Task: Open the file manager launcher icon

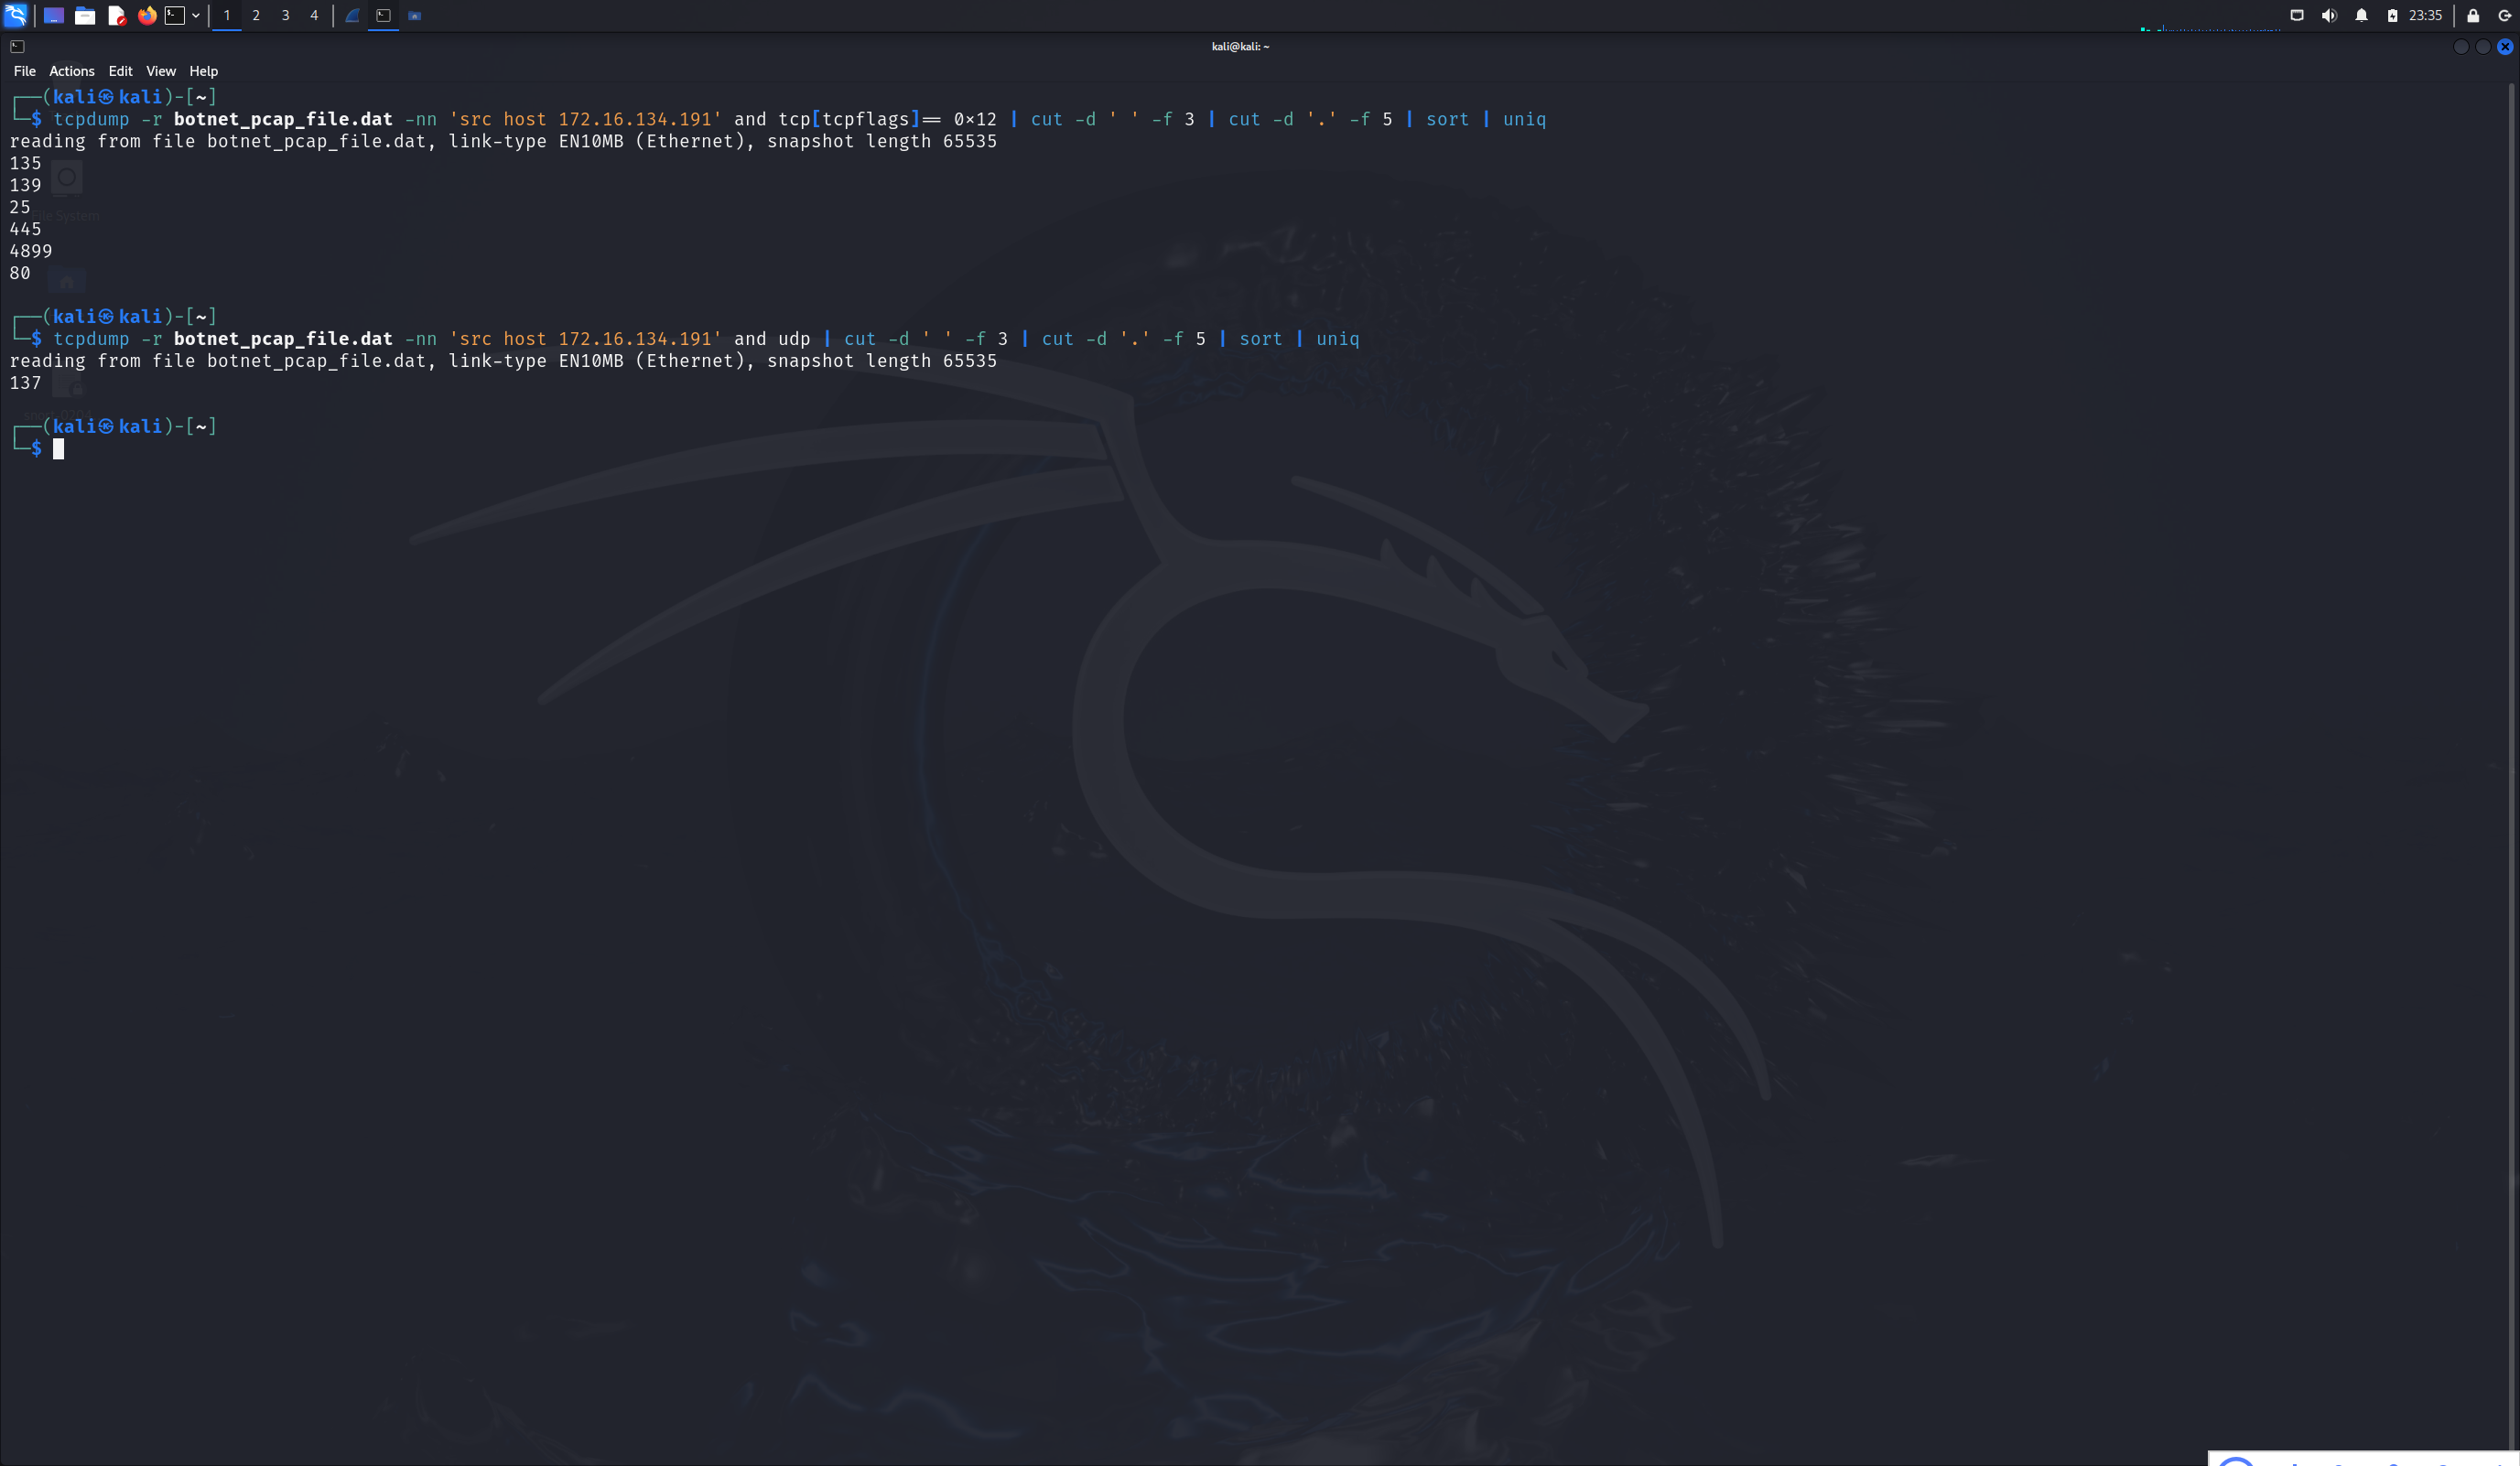Action: click(x=85, y=15)
